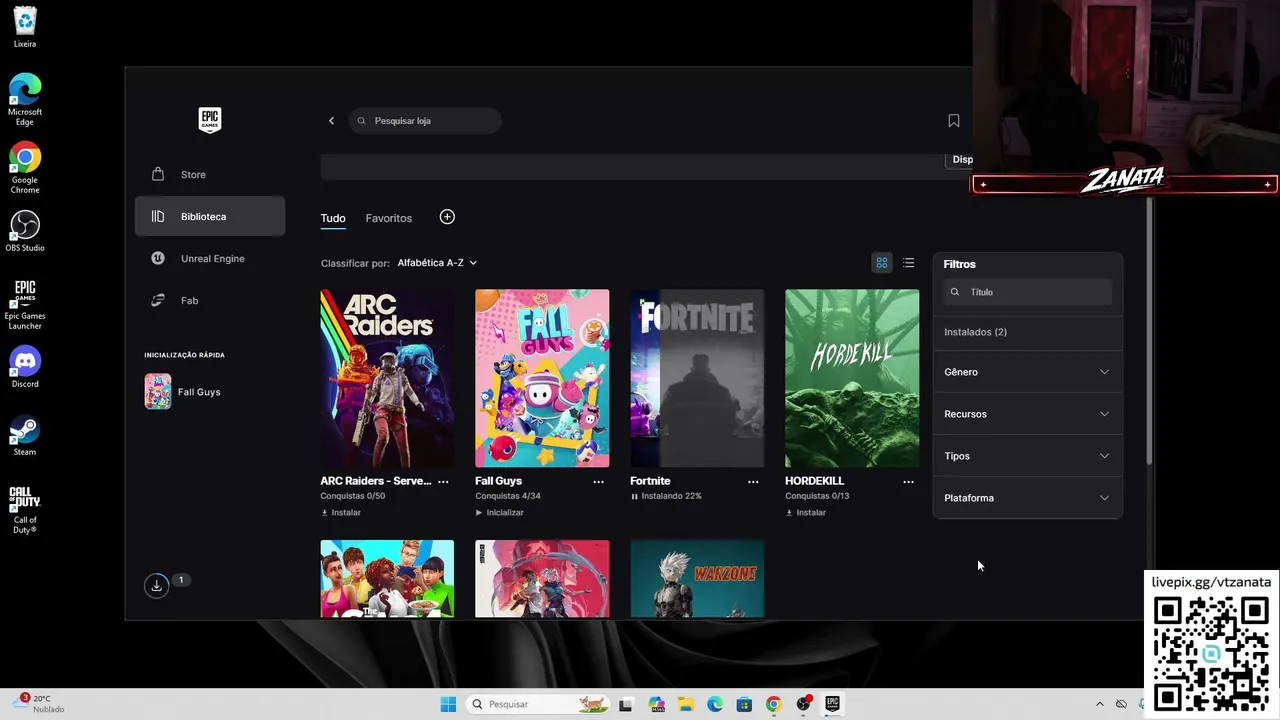Open the wishlist bookmark icon

pos(954,121)
